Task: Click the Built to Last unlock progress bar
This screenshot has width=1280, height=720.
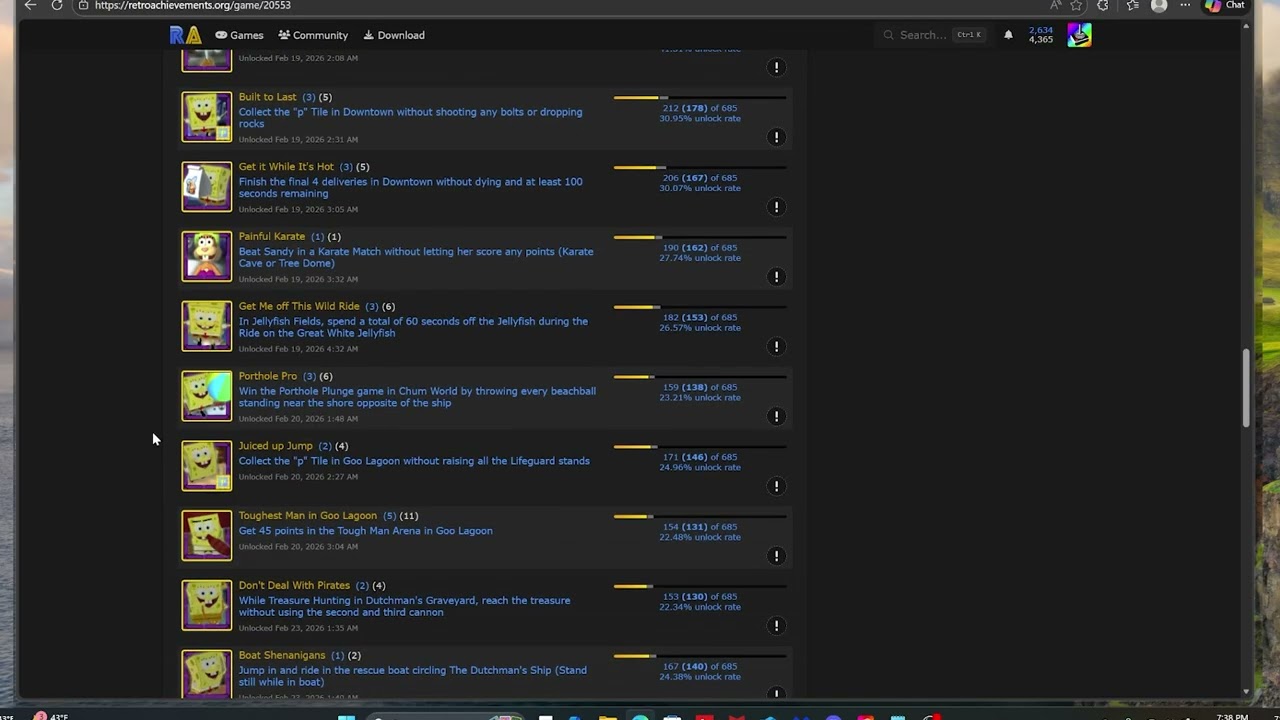Action: pos(700,98)
